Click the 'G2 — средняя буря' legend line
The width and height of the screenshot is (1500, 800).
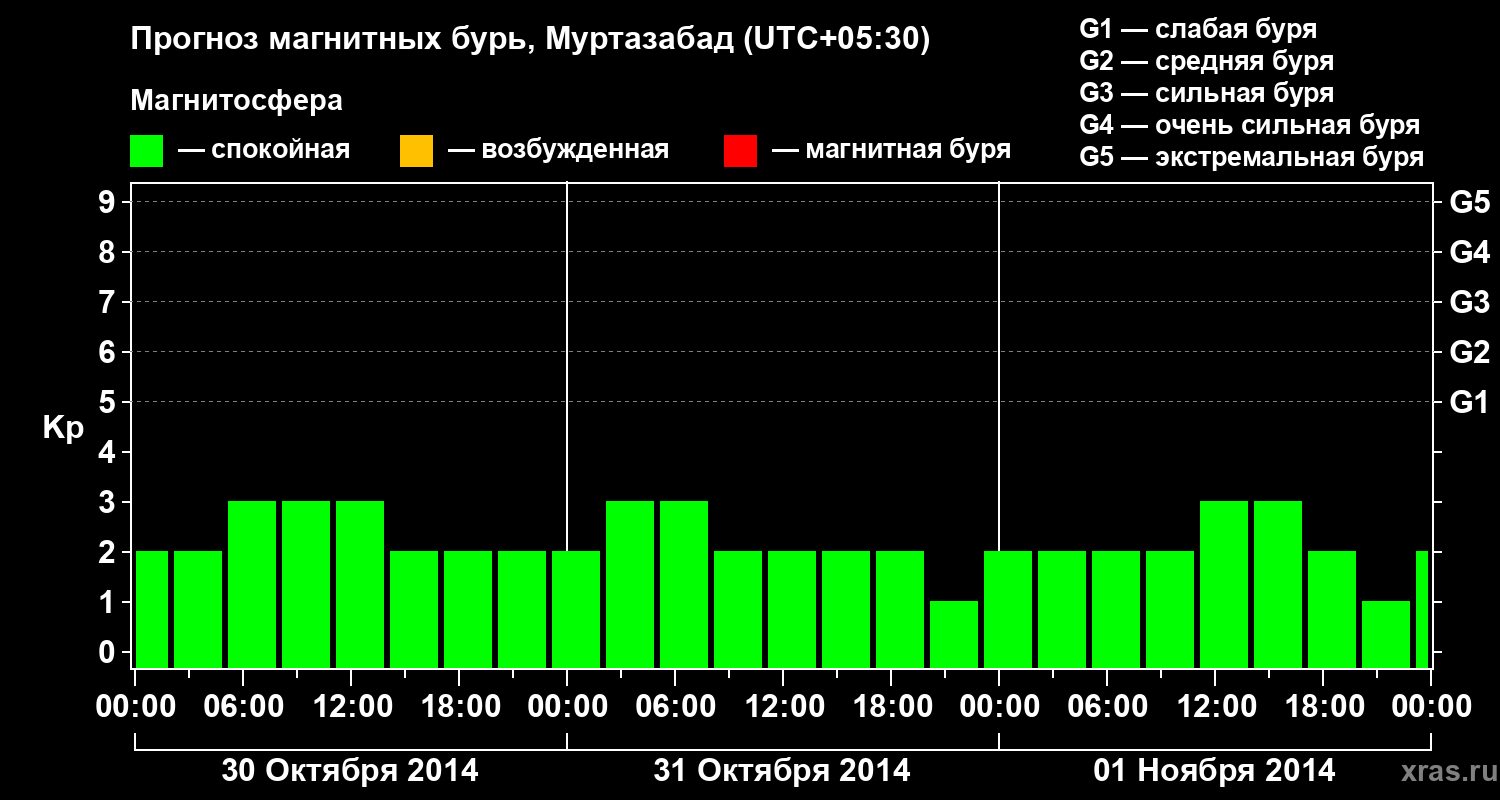tap(1207, 61)
